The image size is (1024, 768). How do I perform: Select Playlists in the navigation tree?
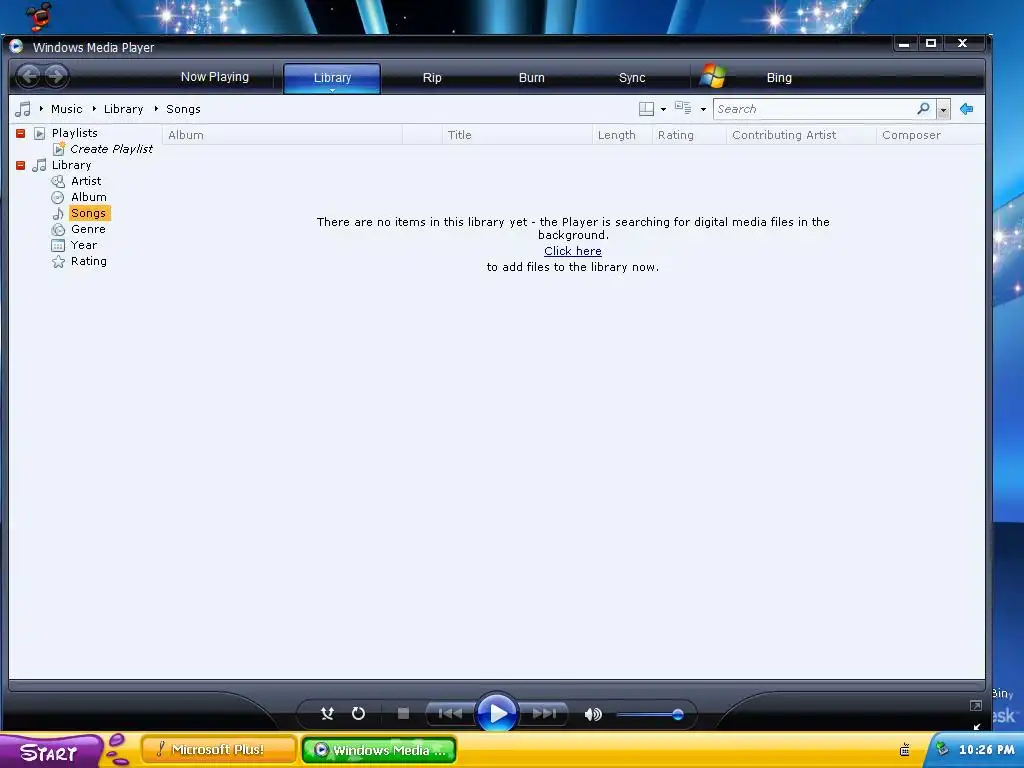click(74, 133)
